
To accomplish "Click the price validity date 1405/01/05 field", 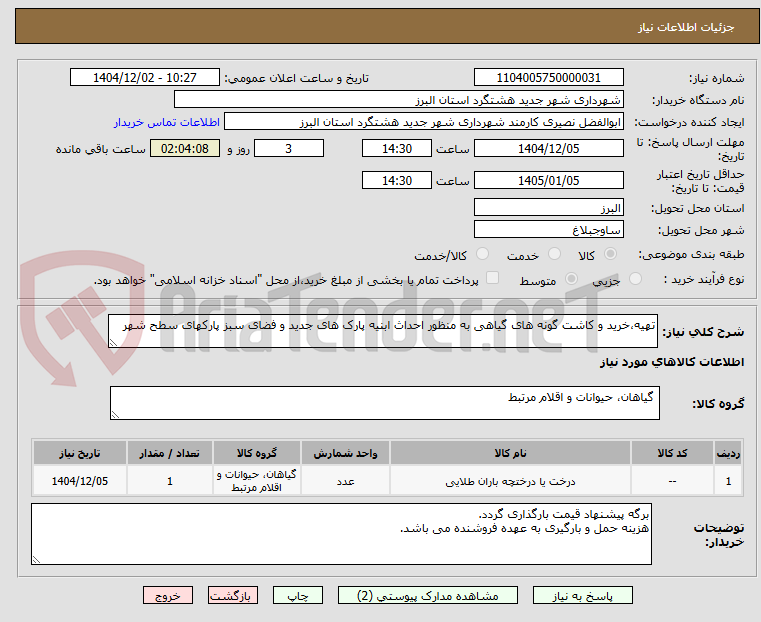I will tap(548, 180).
